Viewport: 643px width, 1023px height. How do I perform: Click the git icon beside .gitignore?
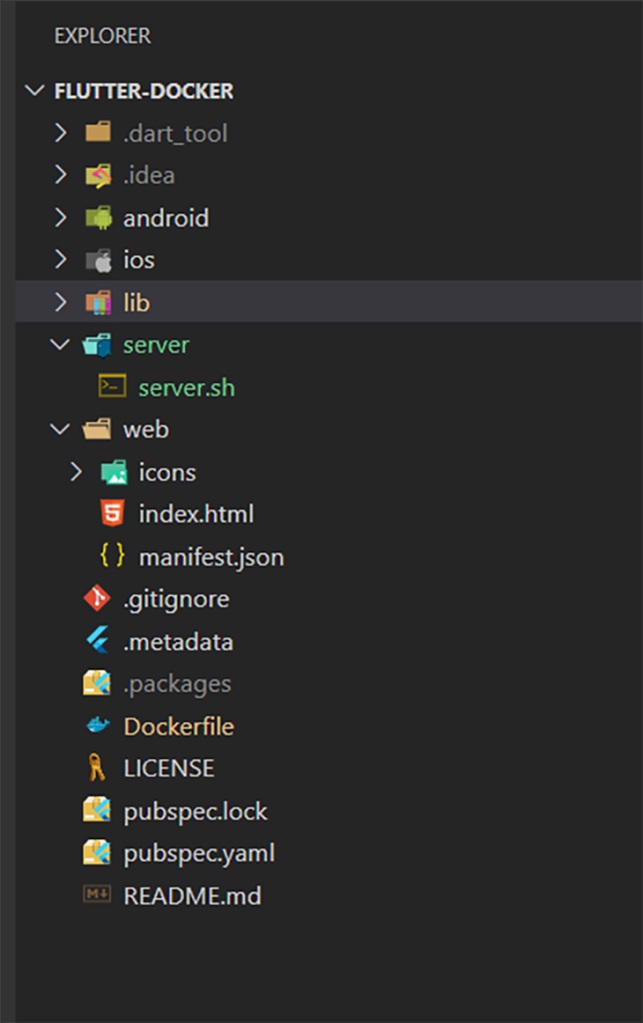coord(96,598)
